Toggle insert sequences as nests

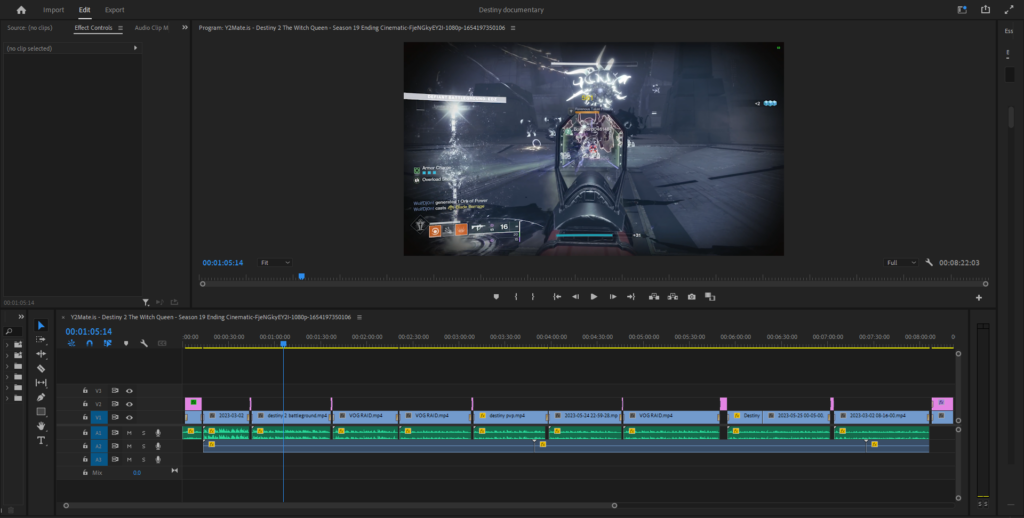[x=71, y=343]
